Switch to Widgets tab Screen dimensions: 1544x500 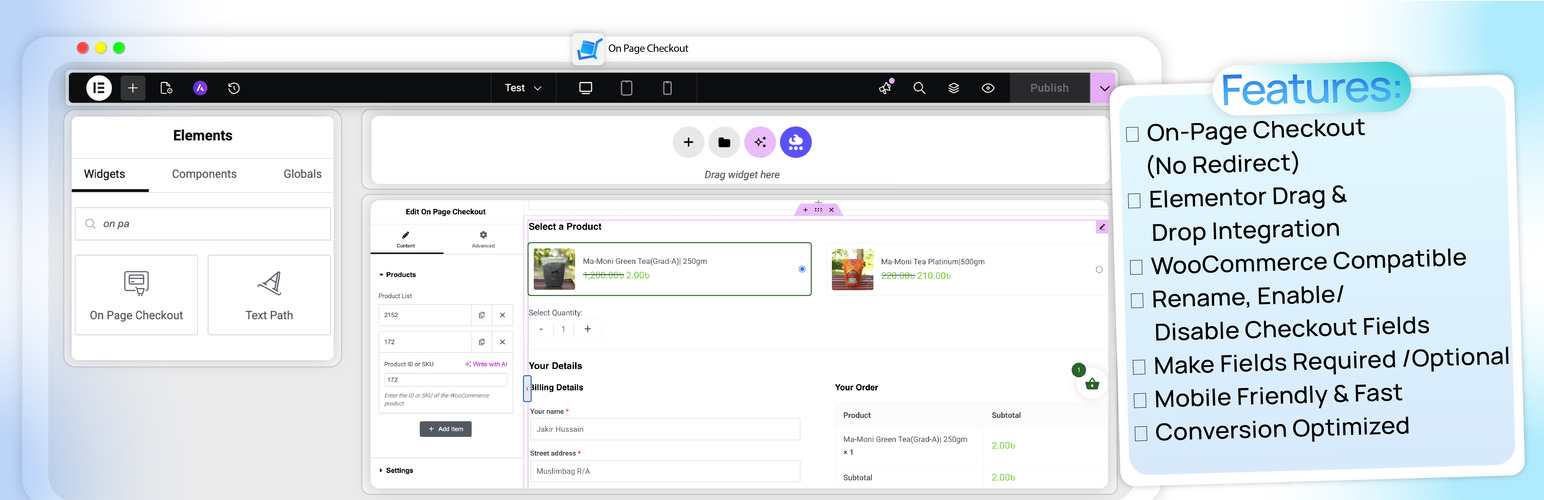click(x=104, y=174)
